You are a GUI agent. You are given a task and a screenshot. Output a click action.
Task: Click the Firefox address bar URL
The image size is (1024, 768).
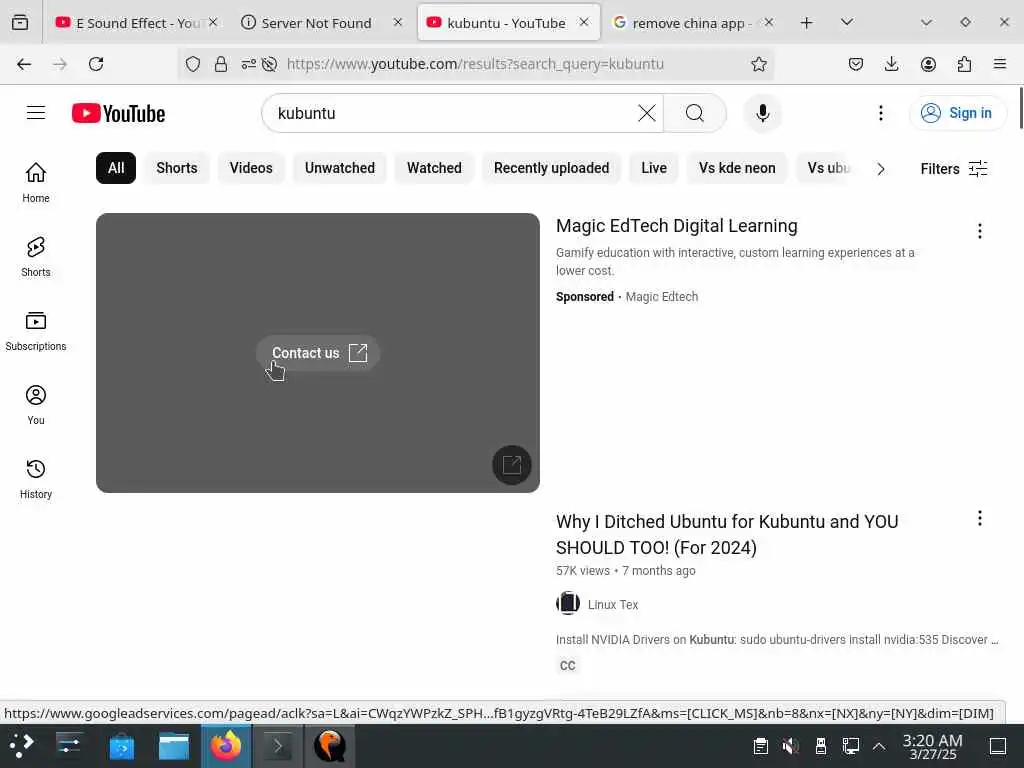click(x=475, y=64)
